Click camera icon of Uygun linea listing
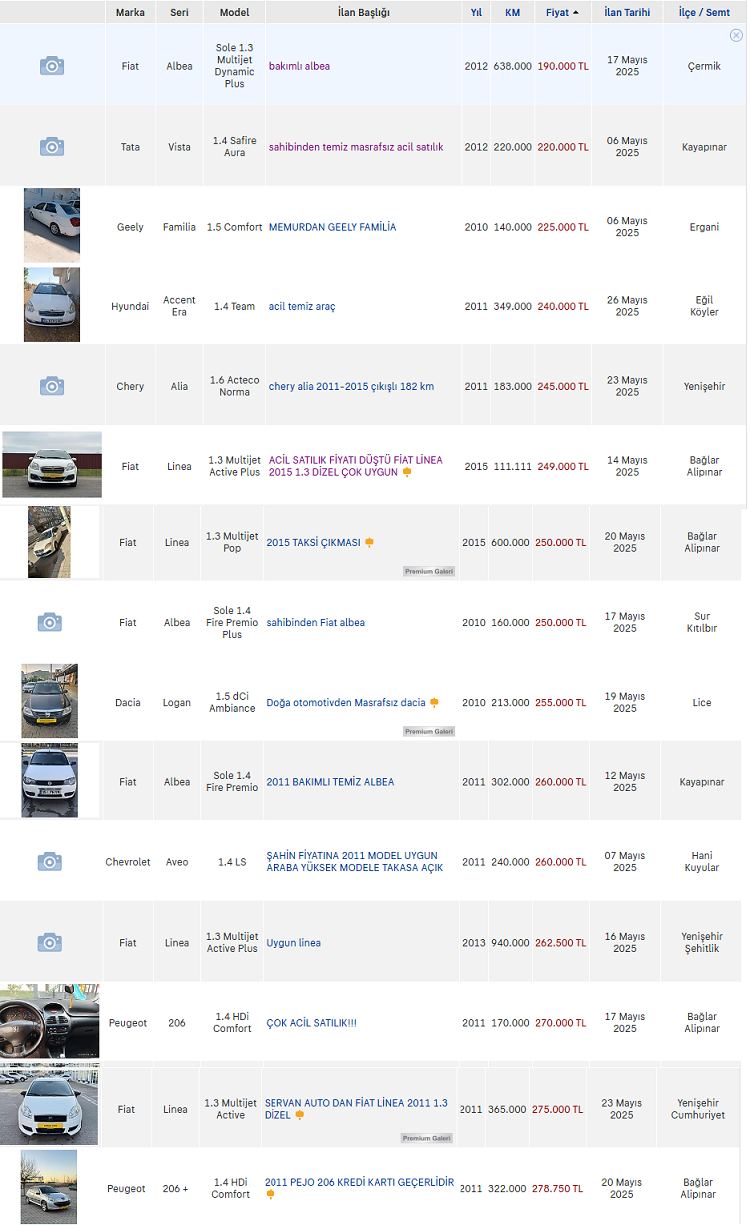Screen dimensions: 750x1225 (50, 942)
